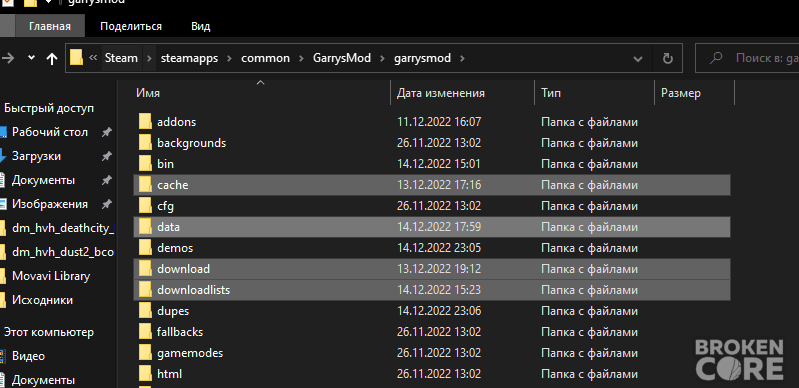The width and height of the screenshot is (799, 388).
Task: Refresh the current folder view
Action: pyautogui.click(x=668, y=58)
